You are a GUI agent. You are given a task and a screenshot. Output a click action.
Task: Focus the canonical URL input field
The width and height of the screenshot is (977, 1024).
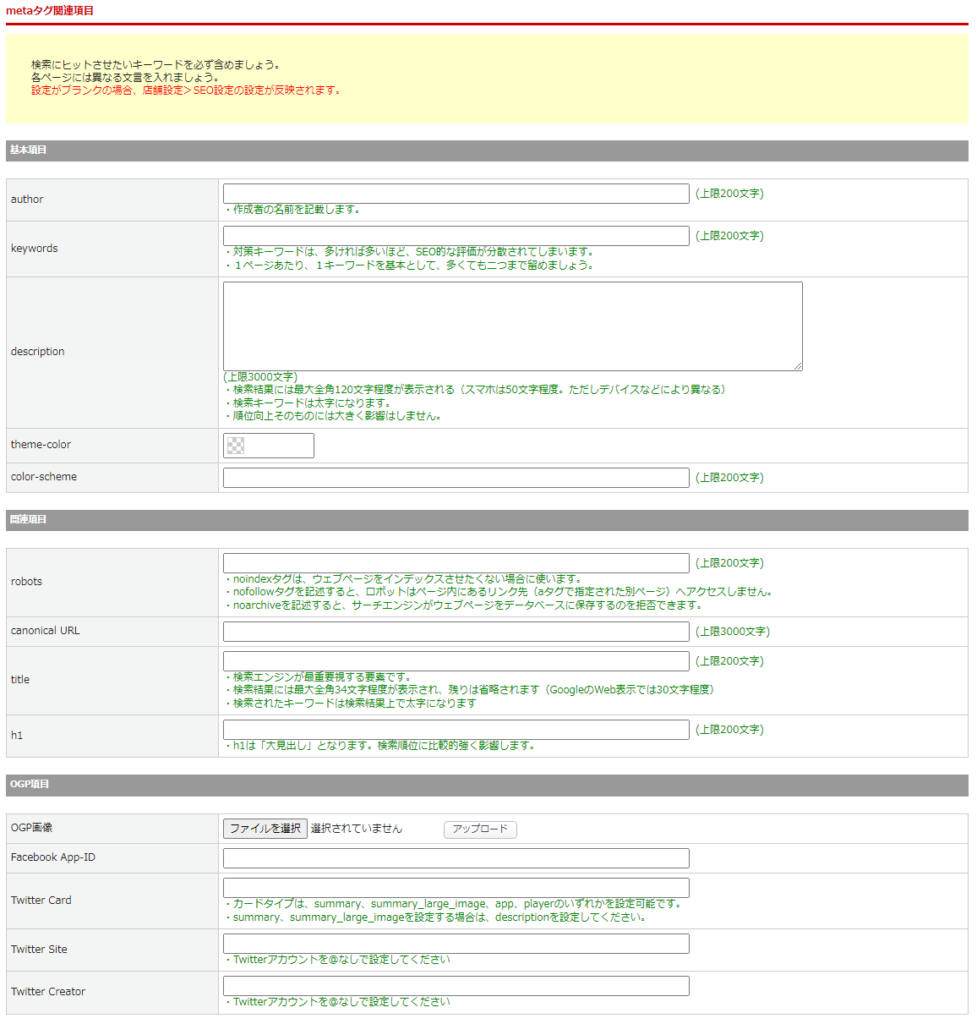coord(456,632)
